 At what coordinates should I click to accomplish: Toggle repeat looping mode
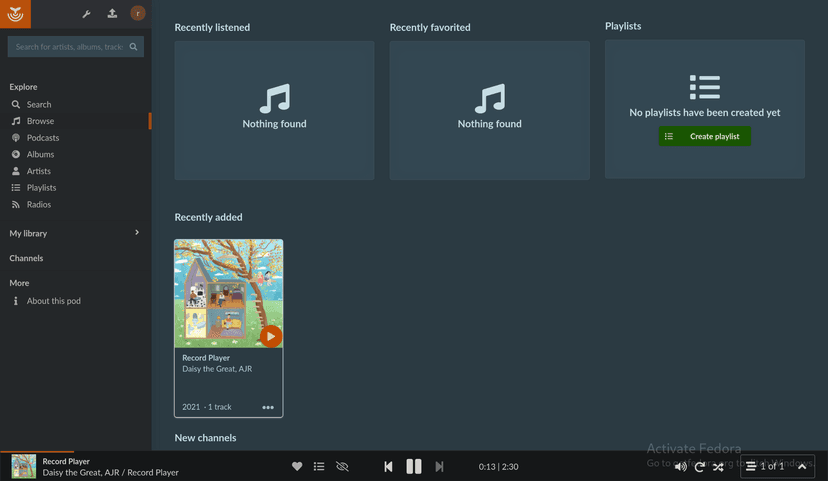699,467
